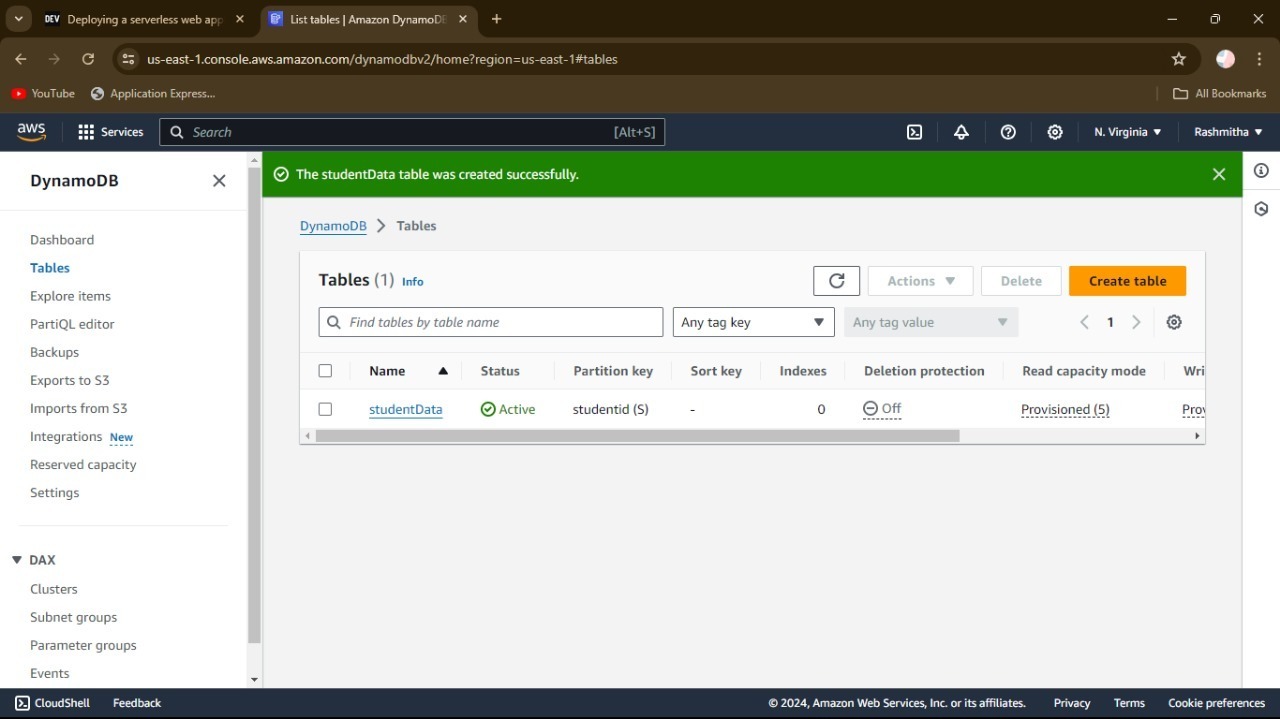Open the Actions dropdown
The height and width of the screenshot is (719, 1280).
[x=920, y=281]
